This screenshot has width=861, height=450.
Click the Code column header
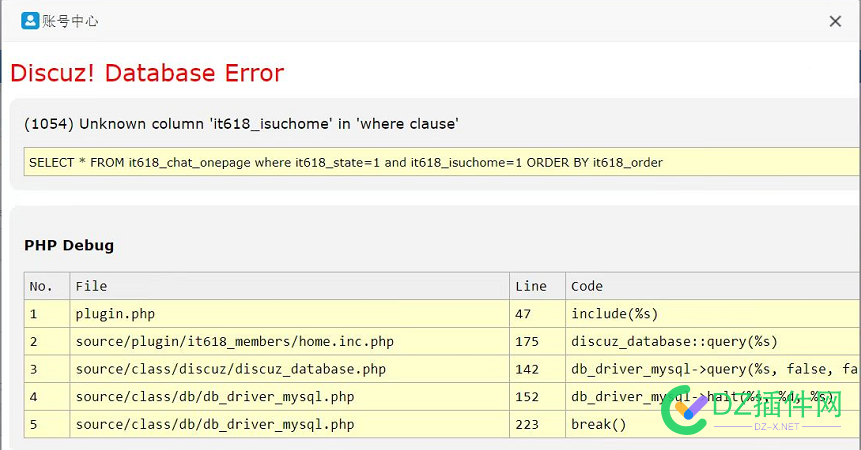point(587,286)
